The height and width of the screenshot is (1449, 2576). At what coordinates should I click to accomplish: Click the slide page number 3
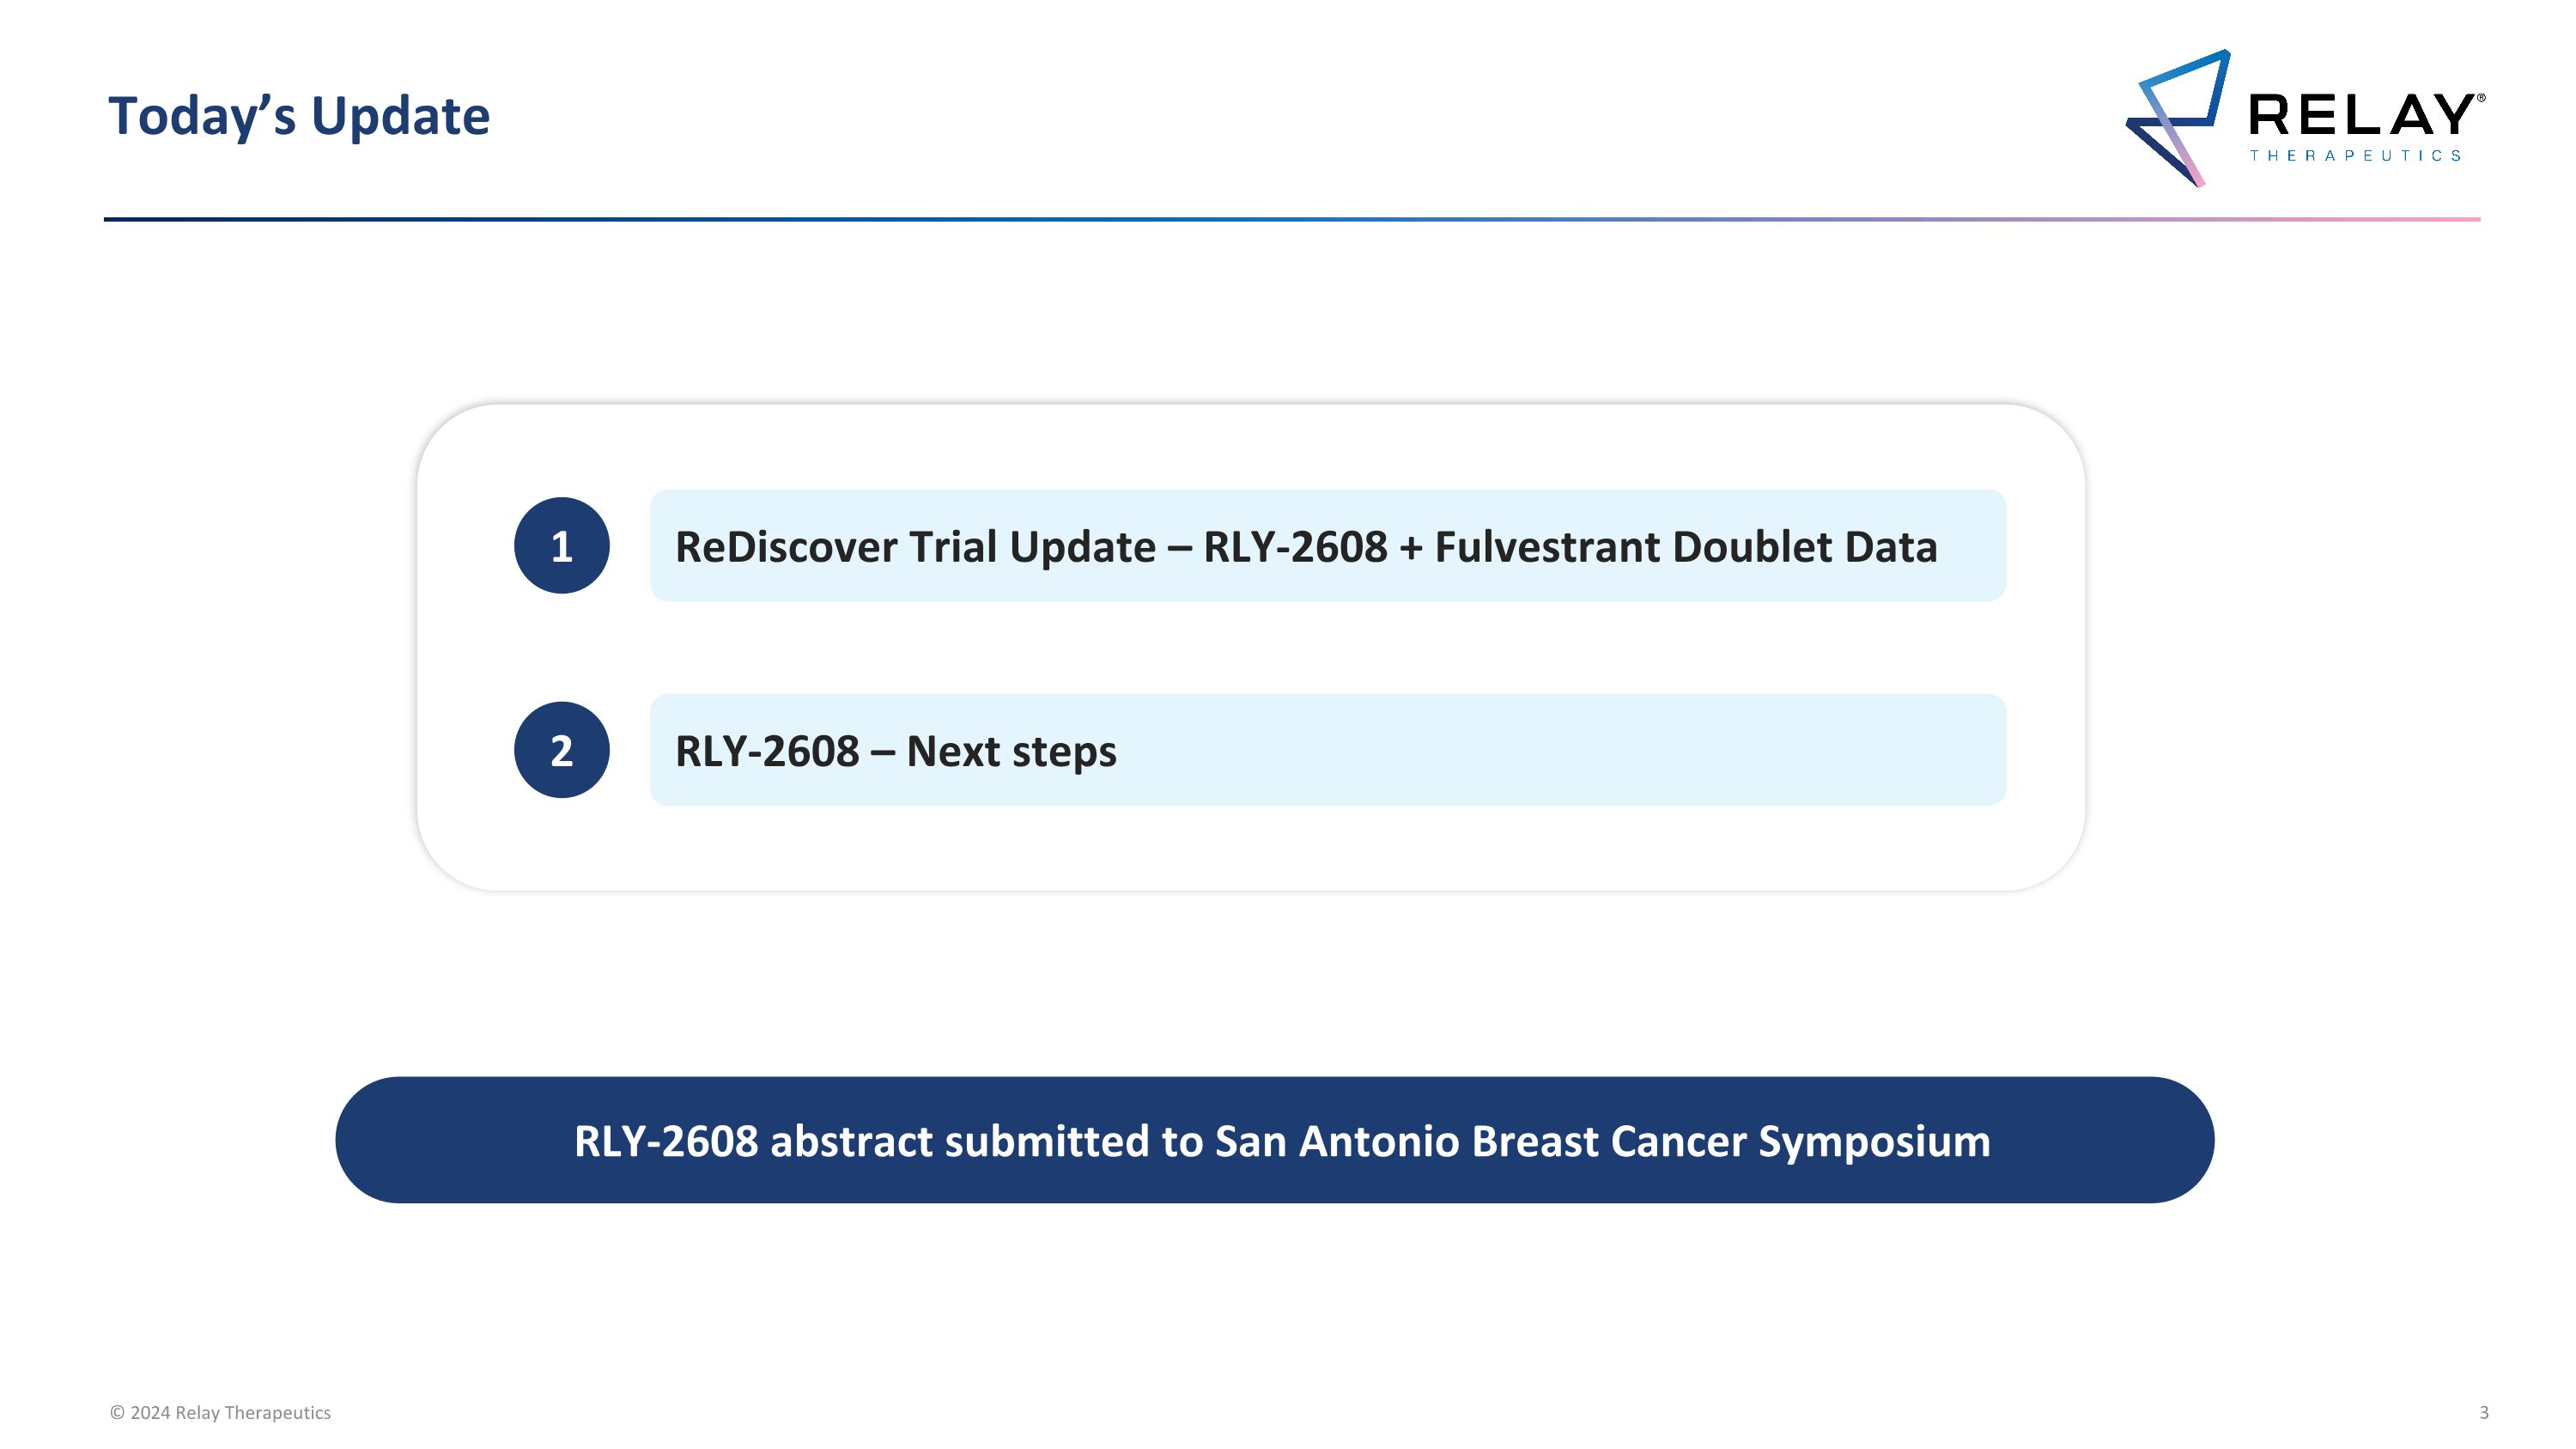2484,1412
